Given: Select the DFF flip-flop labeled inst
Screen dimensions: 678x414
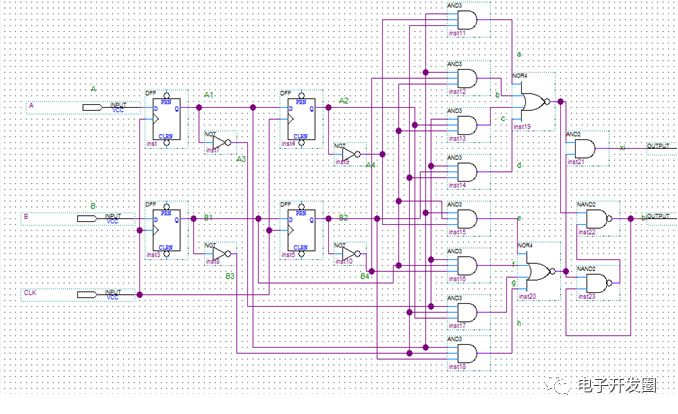Looking at the screenshot, I should (x=167, y=119).
